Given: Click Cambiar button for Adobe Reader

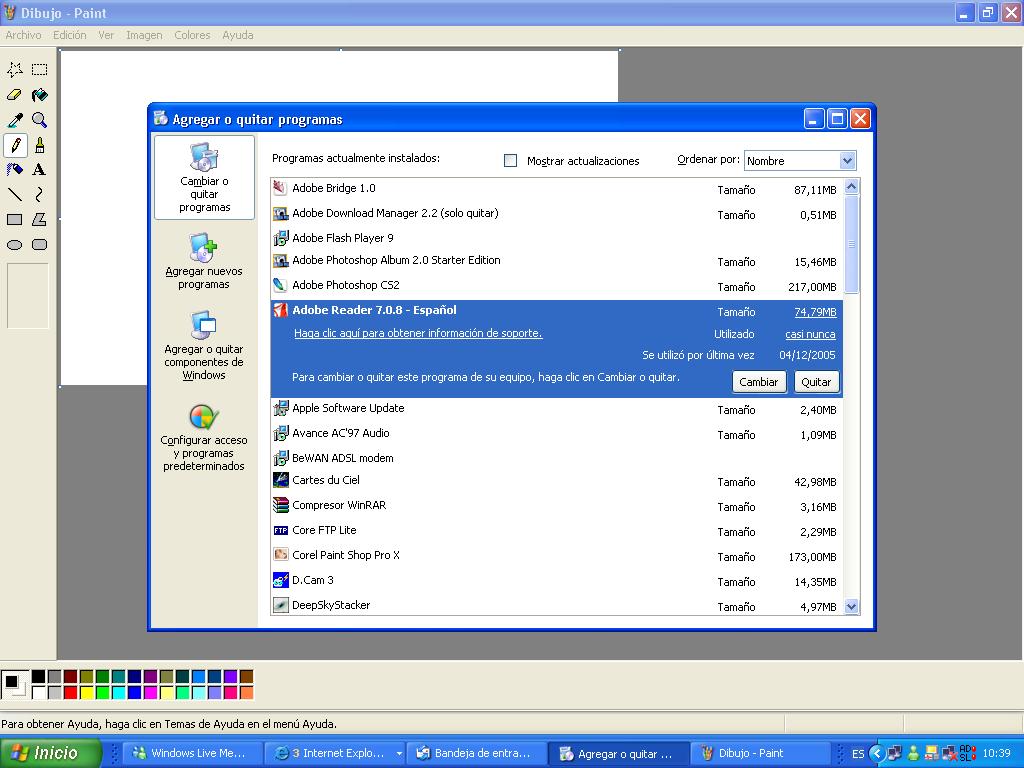Looking at the screenshot, I should (758, 382).
